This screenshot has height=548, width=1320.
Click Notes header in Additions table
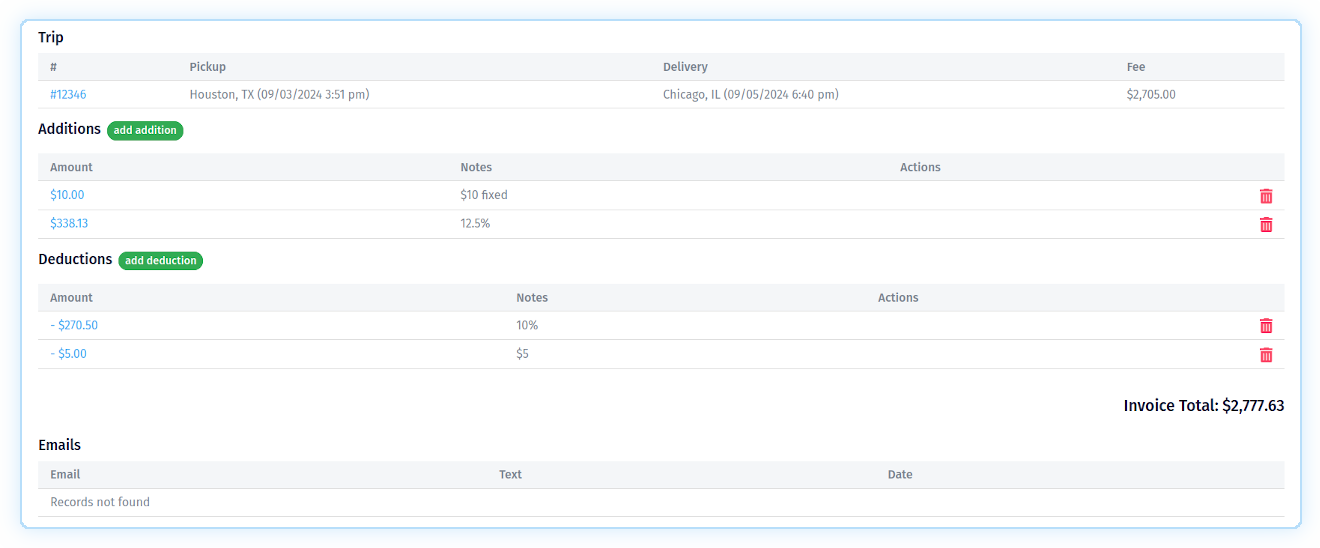pyautogui.click(x=476, y=168)
